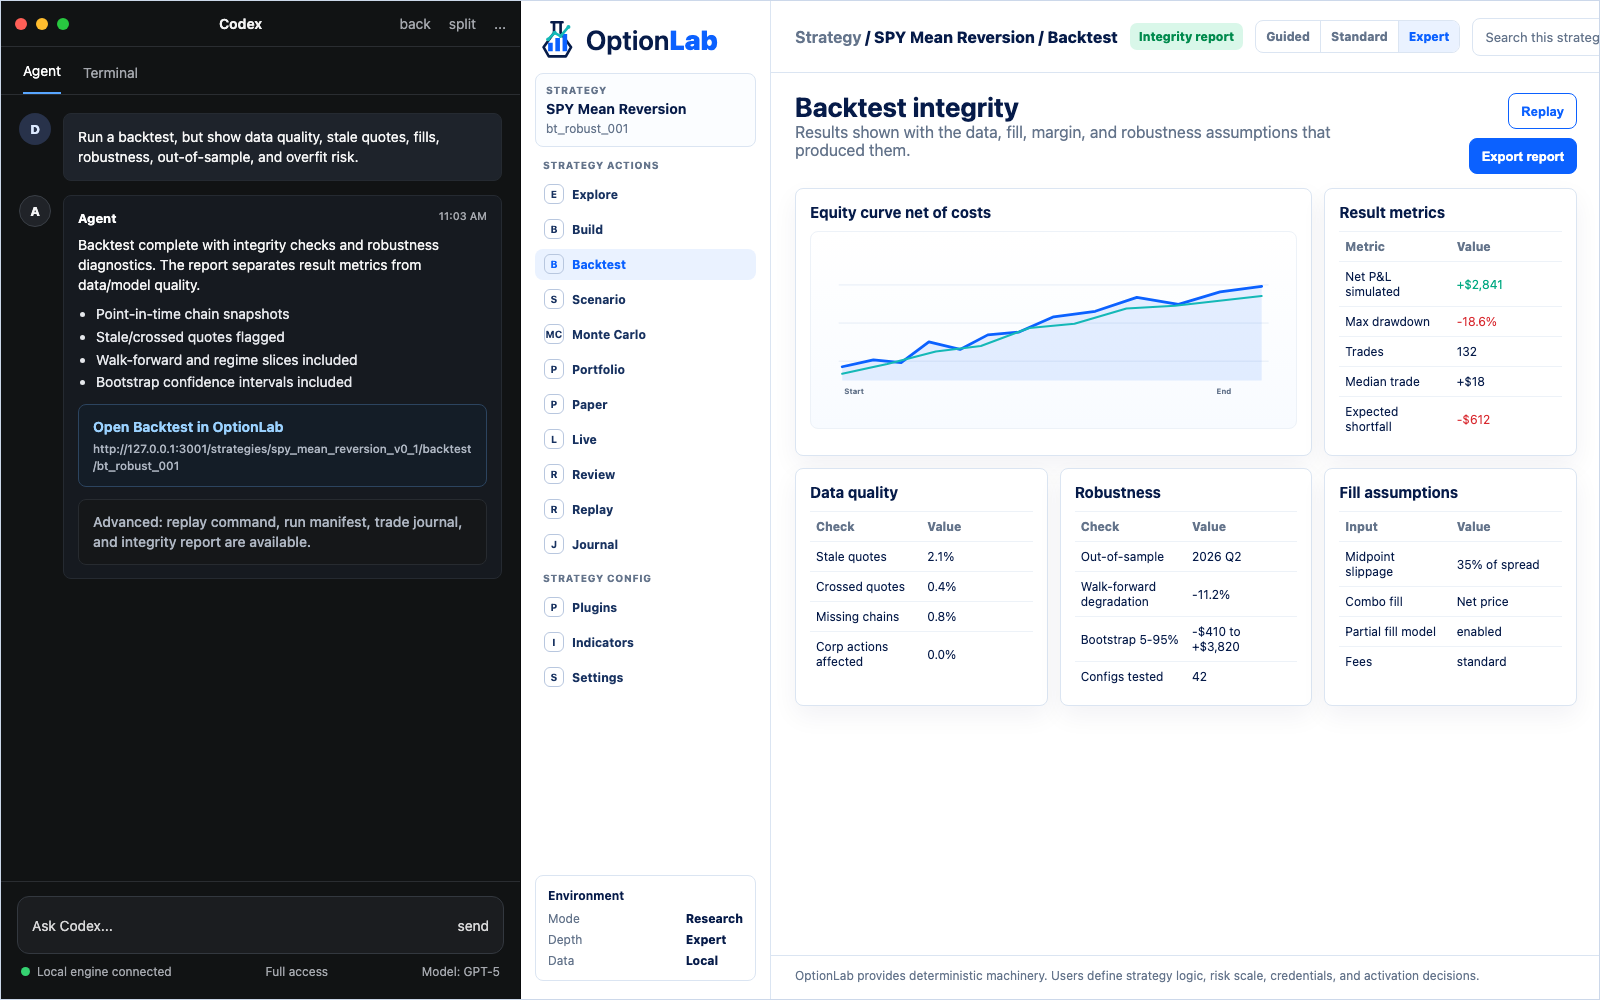Screen dimensions: 1600x1000
Task: Click the Review item's R badge icon
Action: coord(554,474)
